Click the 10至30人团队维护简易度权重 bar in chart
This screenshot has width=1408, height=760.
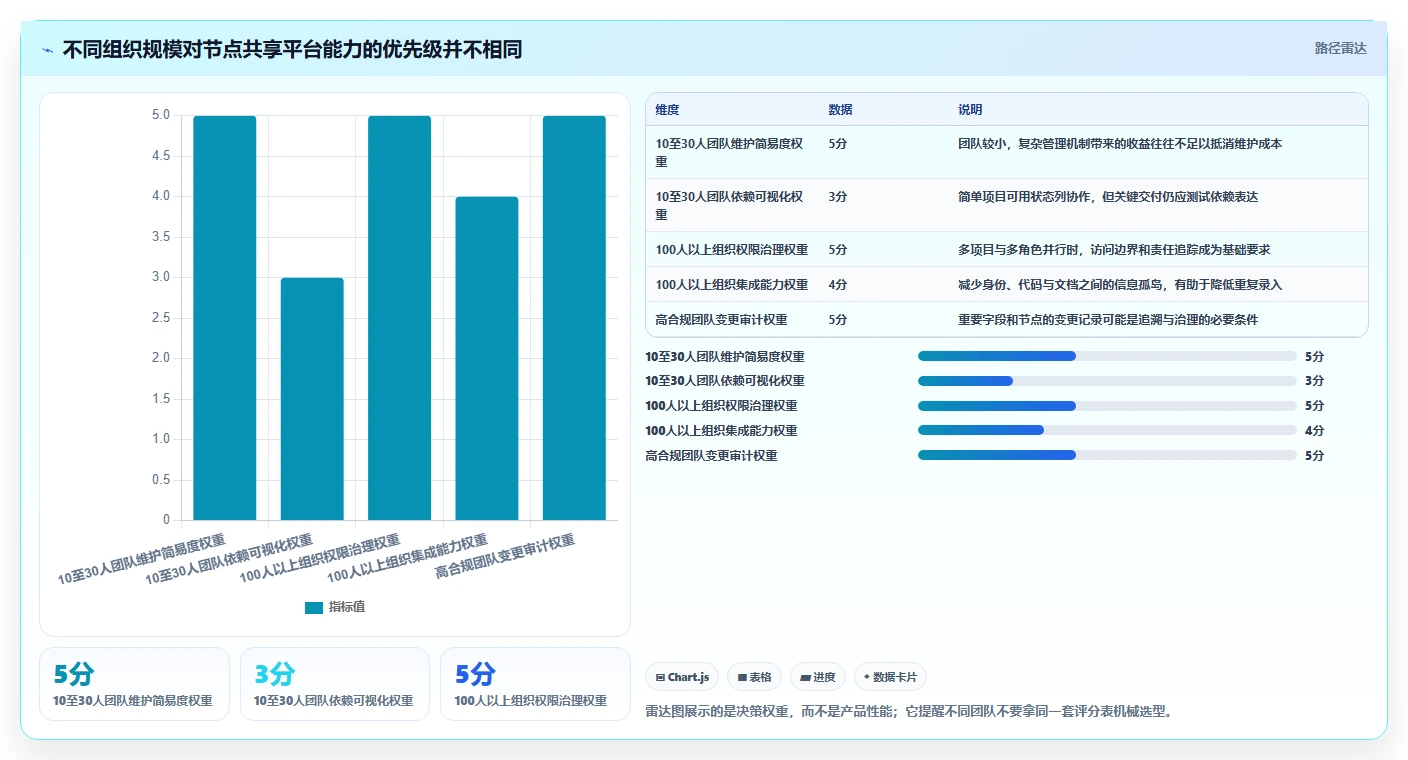[x=225, y=318]
